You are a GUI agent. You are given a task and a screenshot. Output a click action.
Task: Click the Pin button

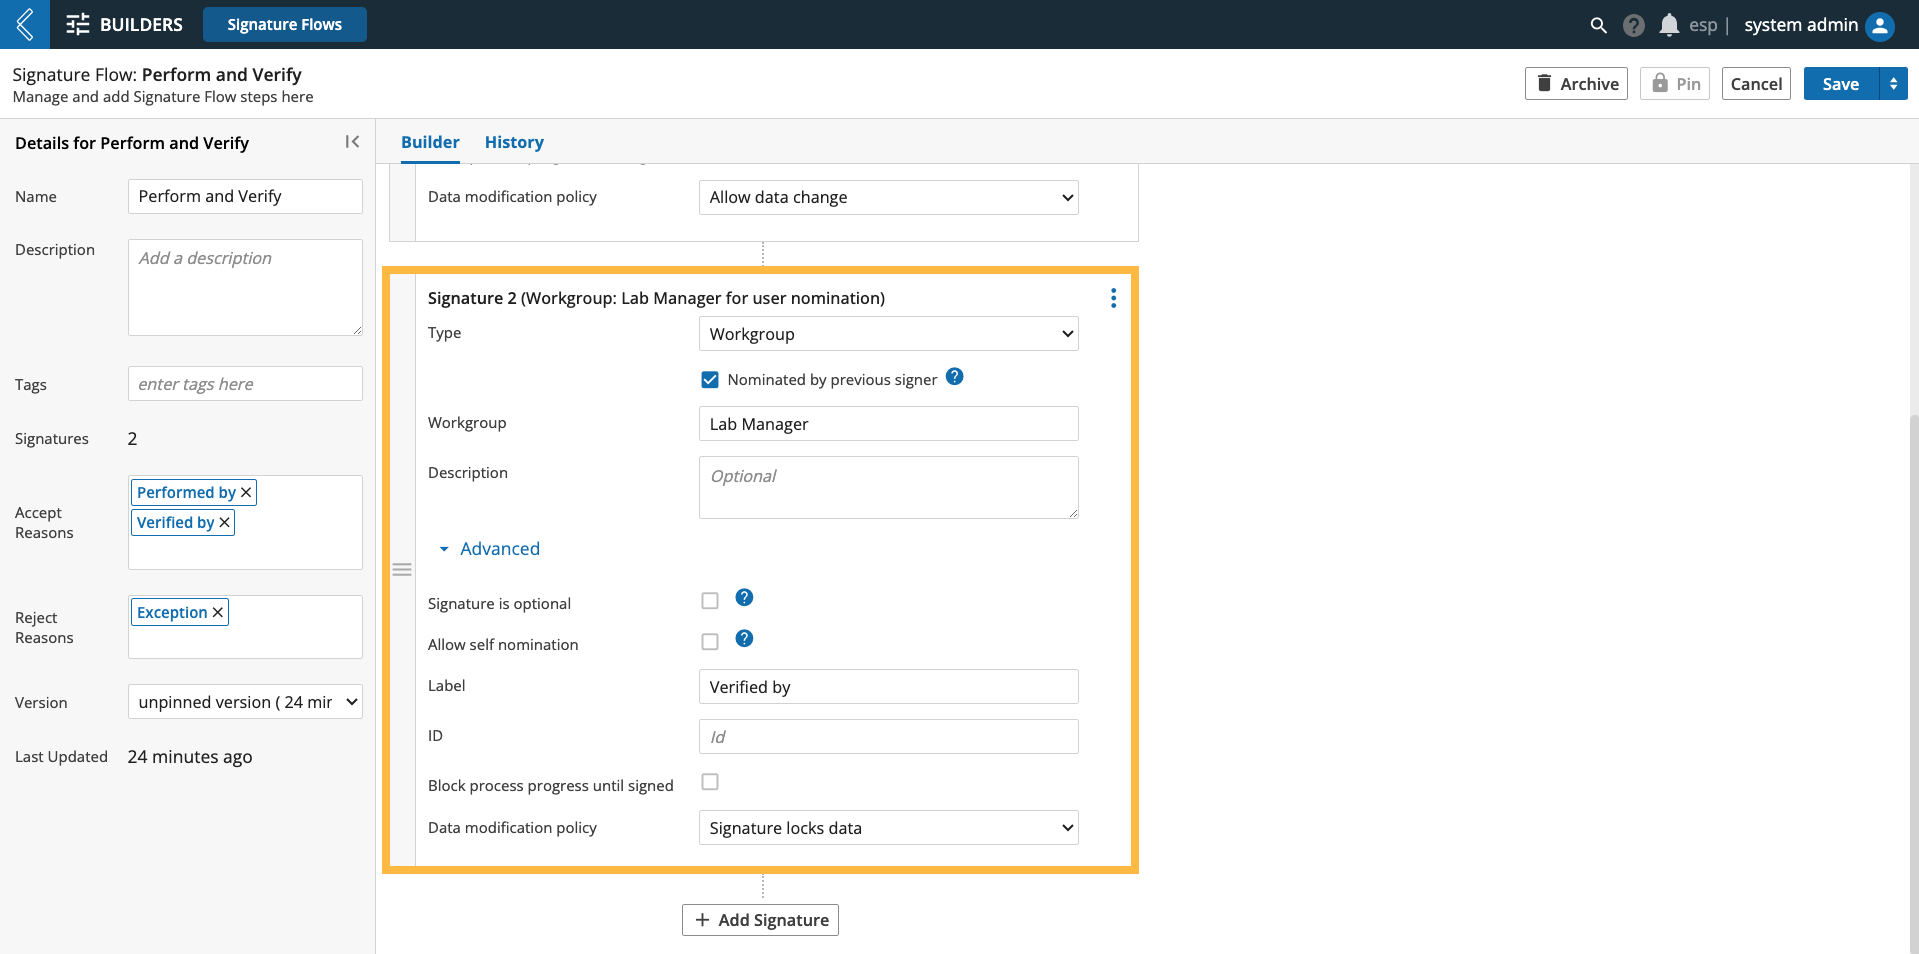pos(1675,84)
